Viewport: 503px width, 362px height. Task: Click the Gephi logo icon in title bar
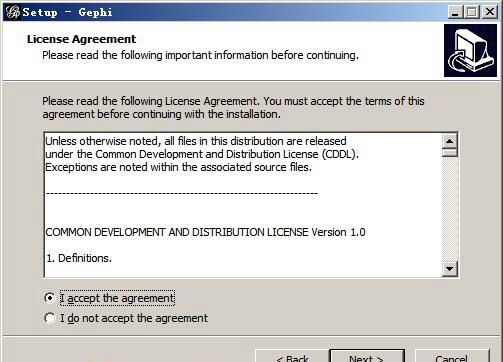13,12
